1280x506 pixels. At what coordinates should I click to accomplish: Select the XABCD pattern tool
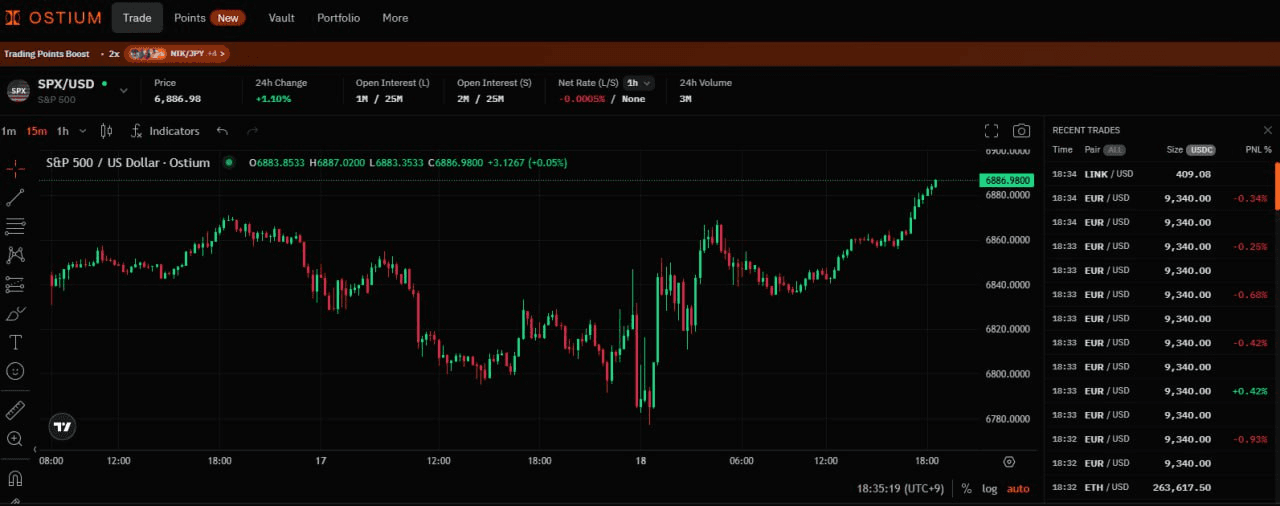[15, 255]
